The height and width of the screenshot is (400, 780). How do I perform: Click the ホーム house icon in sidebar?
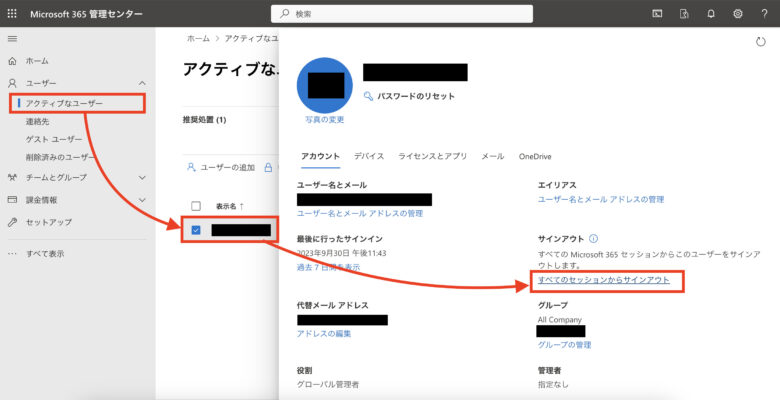[x=12, y=61]
